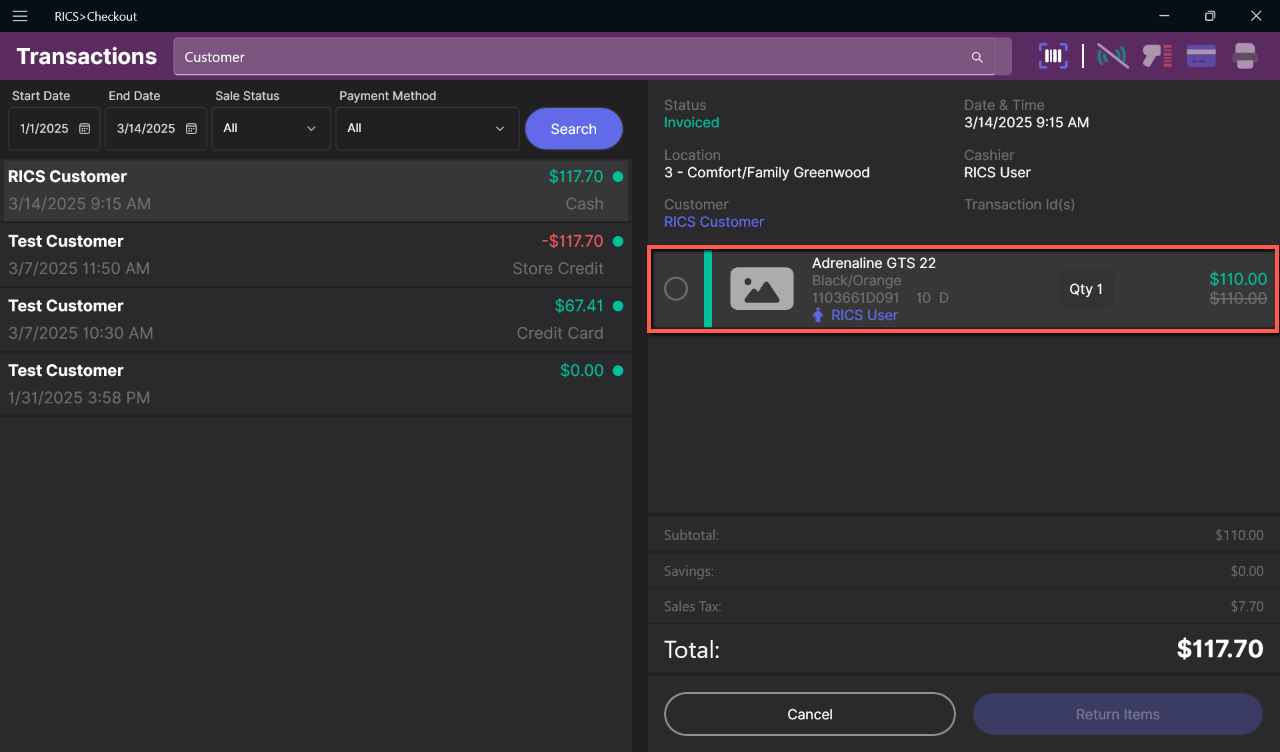Click item SKU 1103661D091
The image size is (1280, 752).
coord(855,298)
